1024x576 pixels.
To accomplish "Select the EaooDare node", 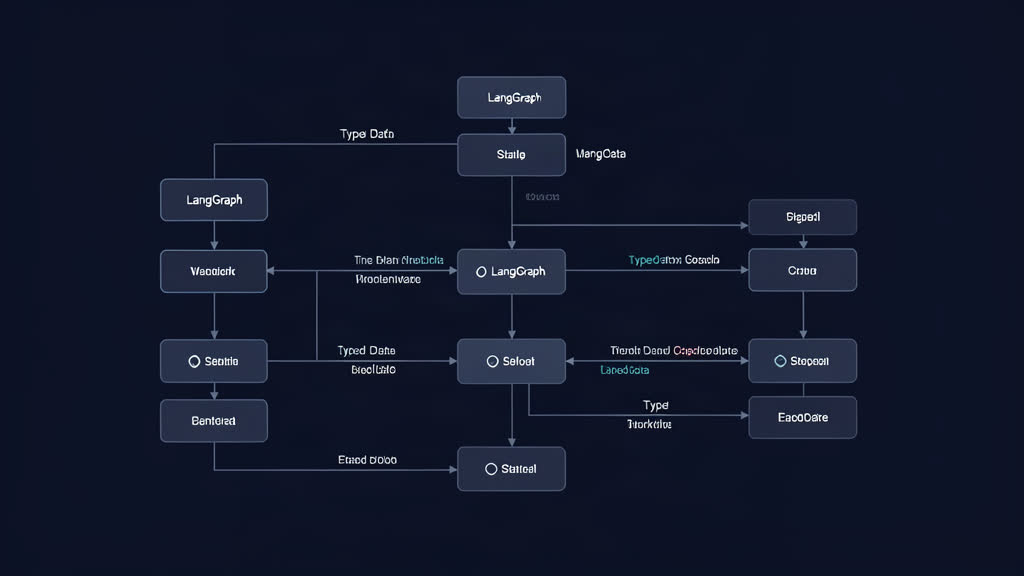I will (x=803, y=417).
